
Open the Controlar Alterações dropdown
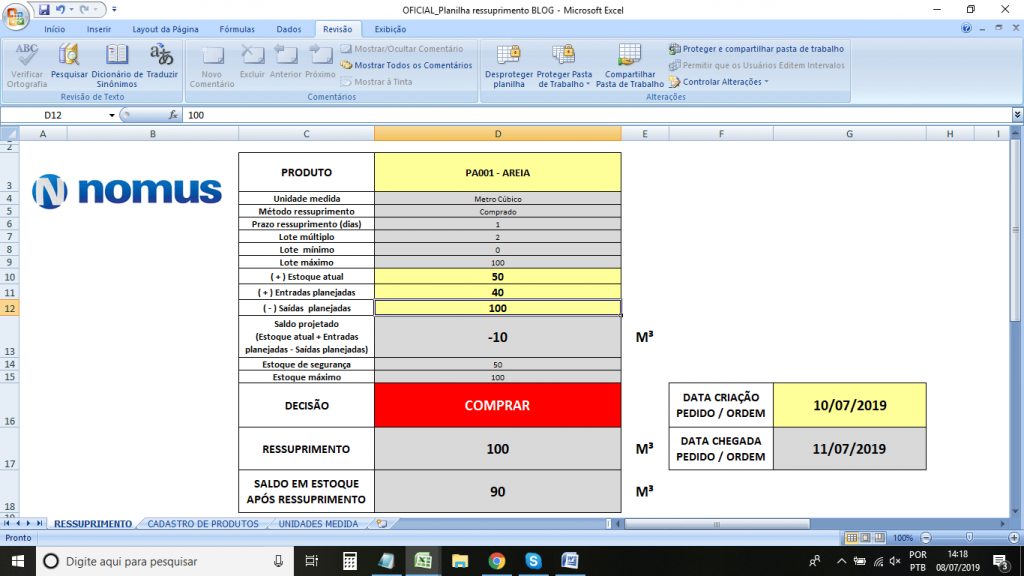point(719,82)
